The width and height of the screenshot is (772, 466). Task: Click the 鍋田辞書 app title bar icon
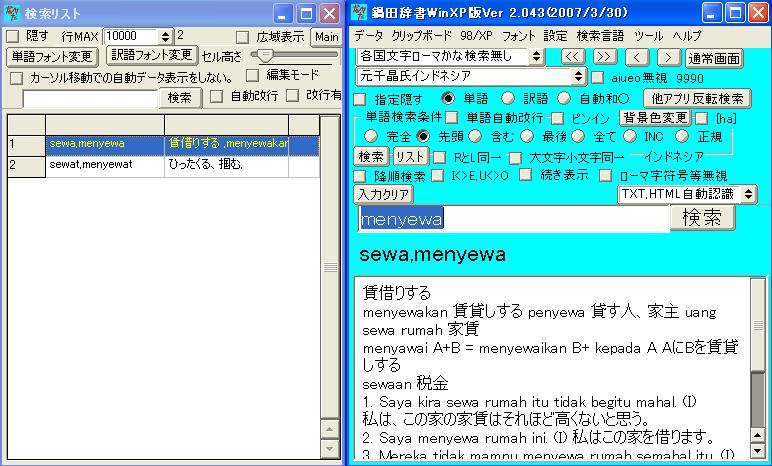tap(357, 13)
